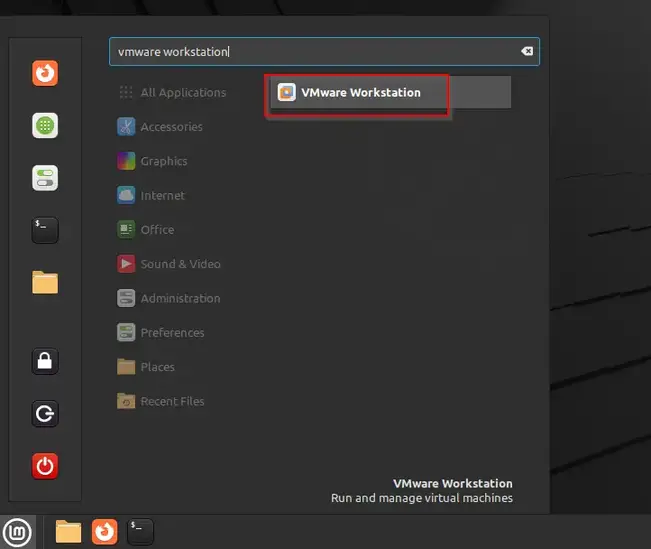Click the All Applications grid icon
The image size is (651, 549).
[x=126, y=92]
